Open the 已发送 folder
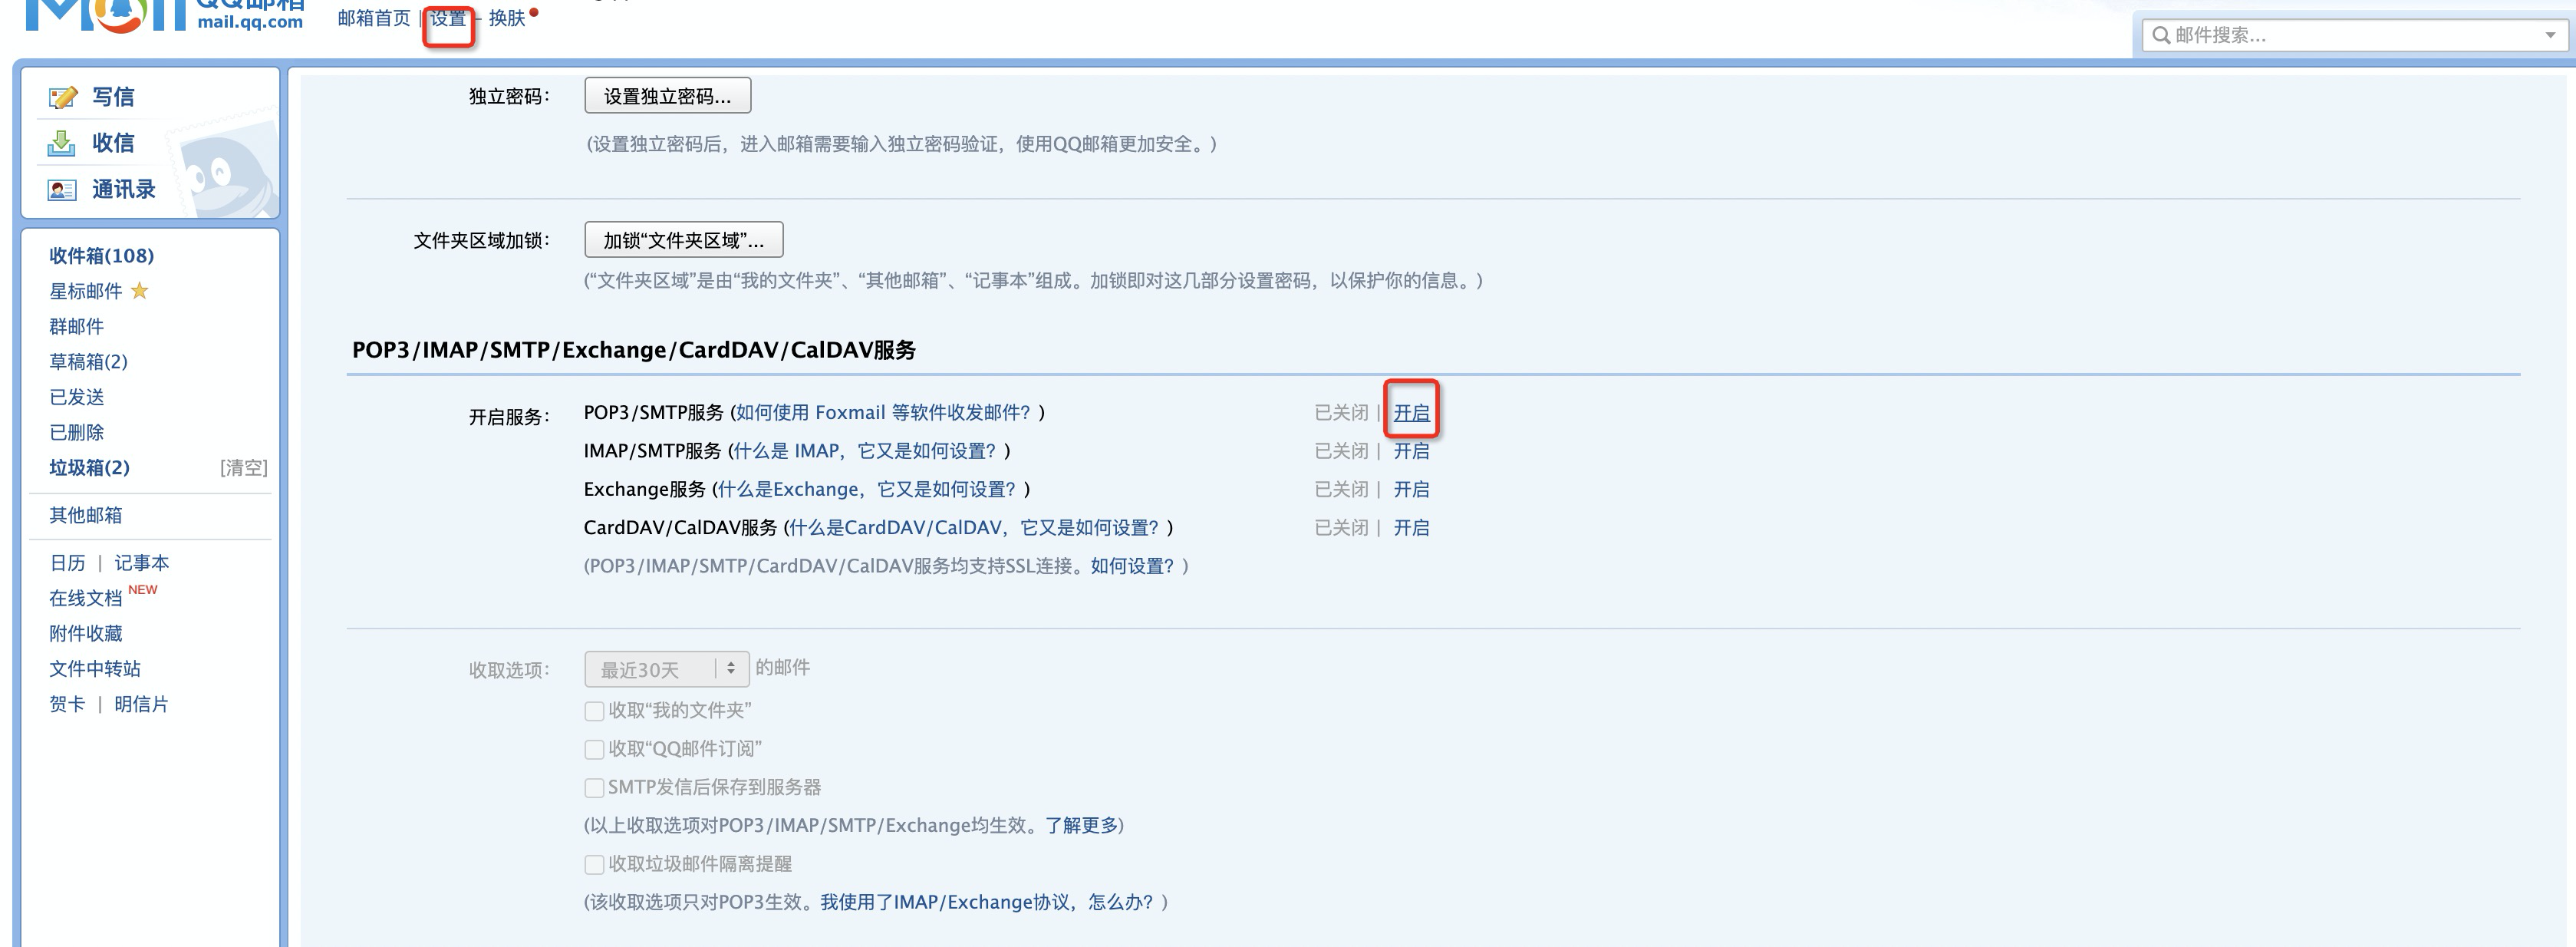Image resolution: width=2576 pixels, height=947 pixels. pyautogui.click(x=77, y=397)
